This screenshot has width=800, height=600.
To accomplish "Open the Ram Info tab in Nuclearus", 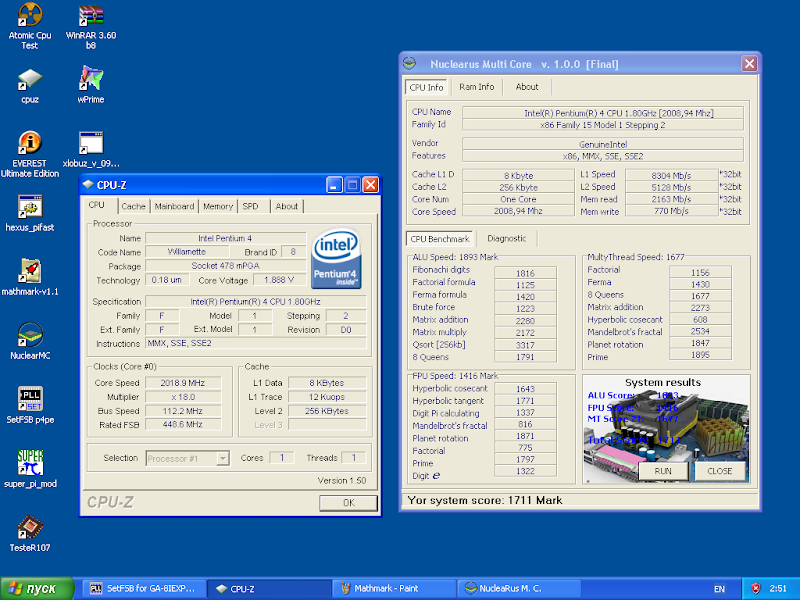I will [477, 87].
